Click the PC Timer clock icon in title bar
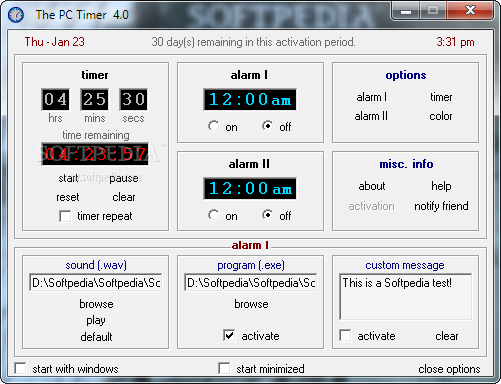This screenshot has height=384, width=501. [16, 15]
